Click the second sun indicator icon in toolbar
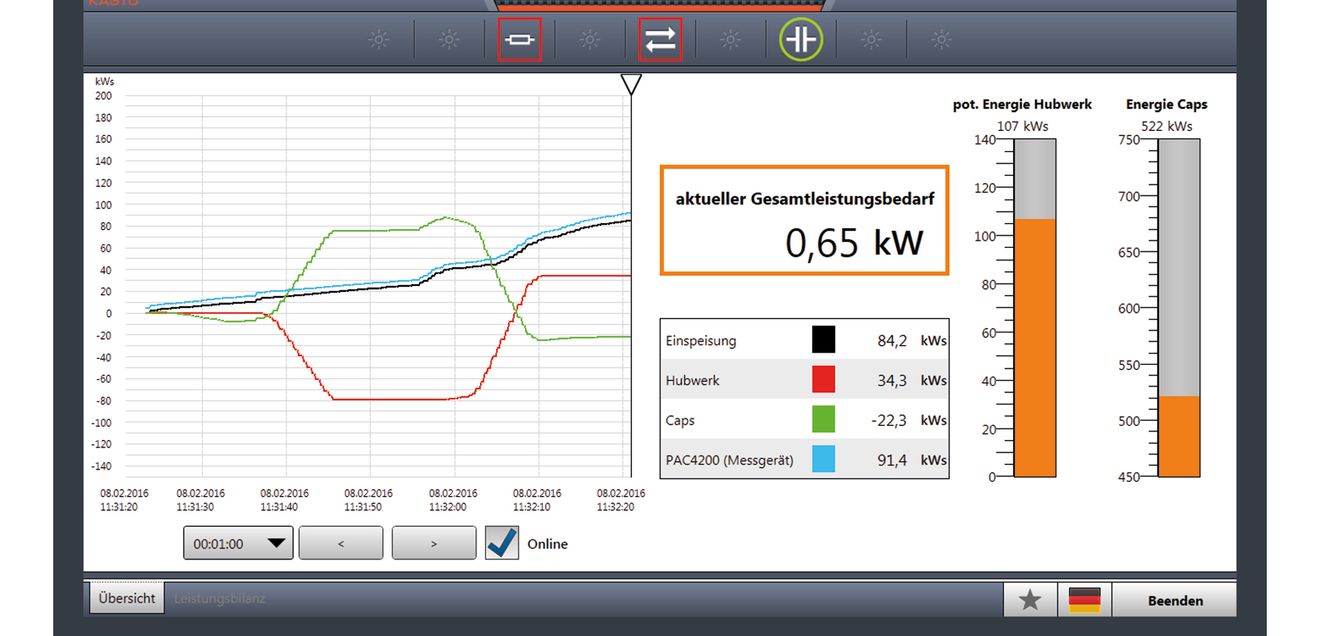 [x=449, y=40]
